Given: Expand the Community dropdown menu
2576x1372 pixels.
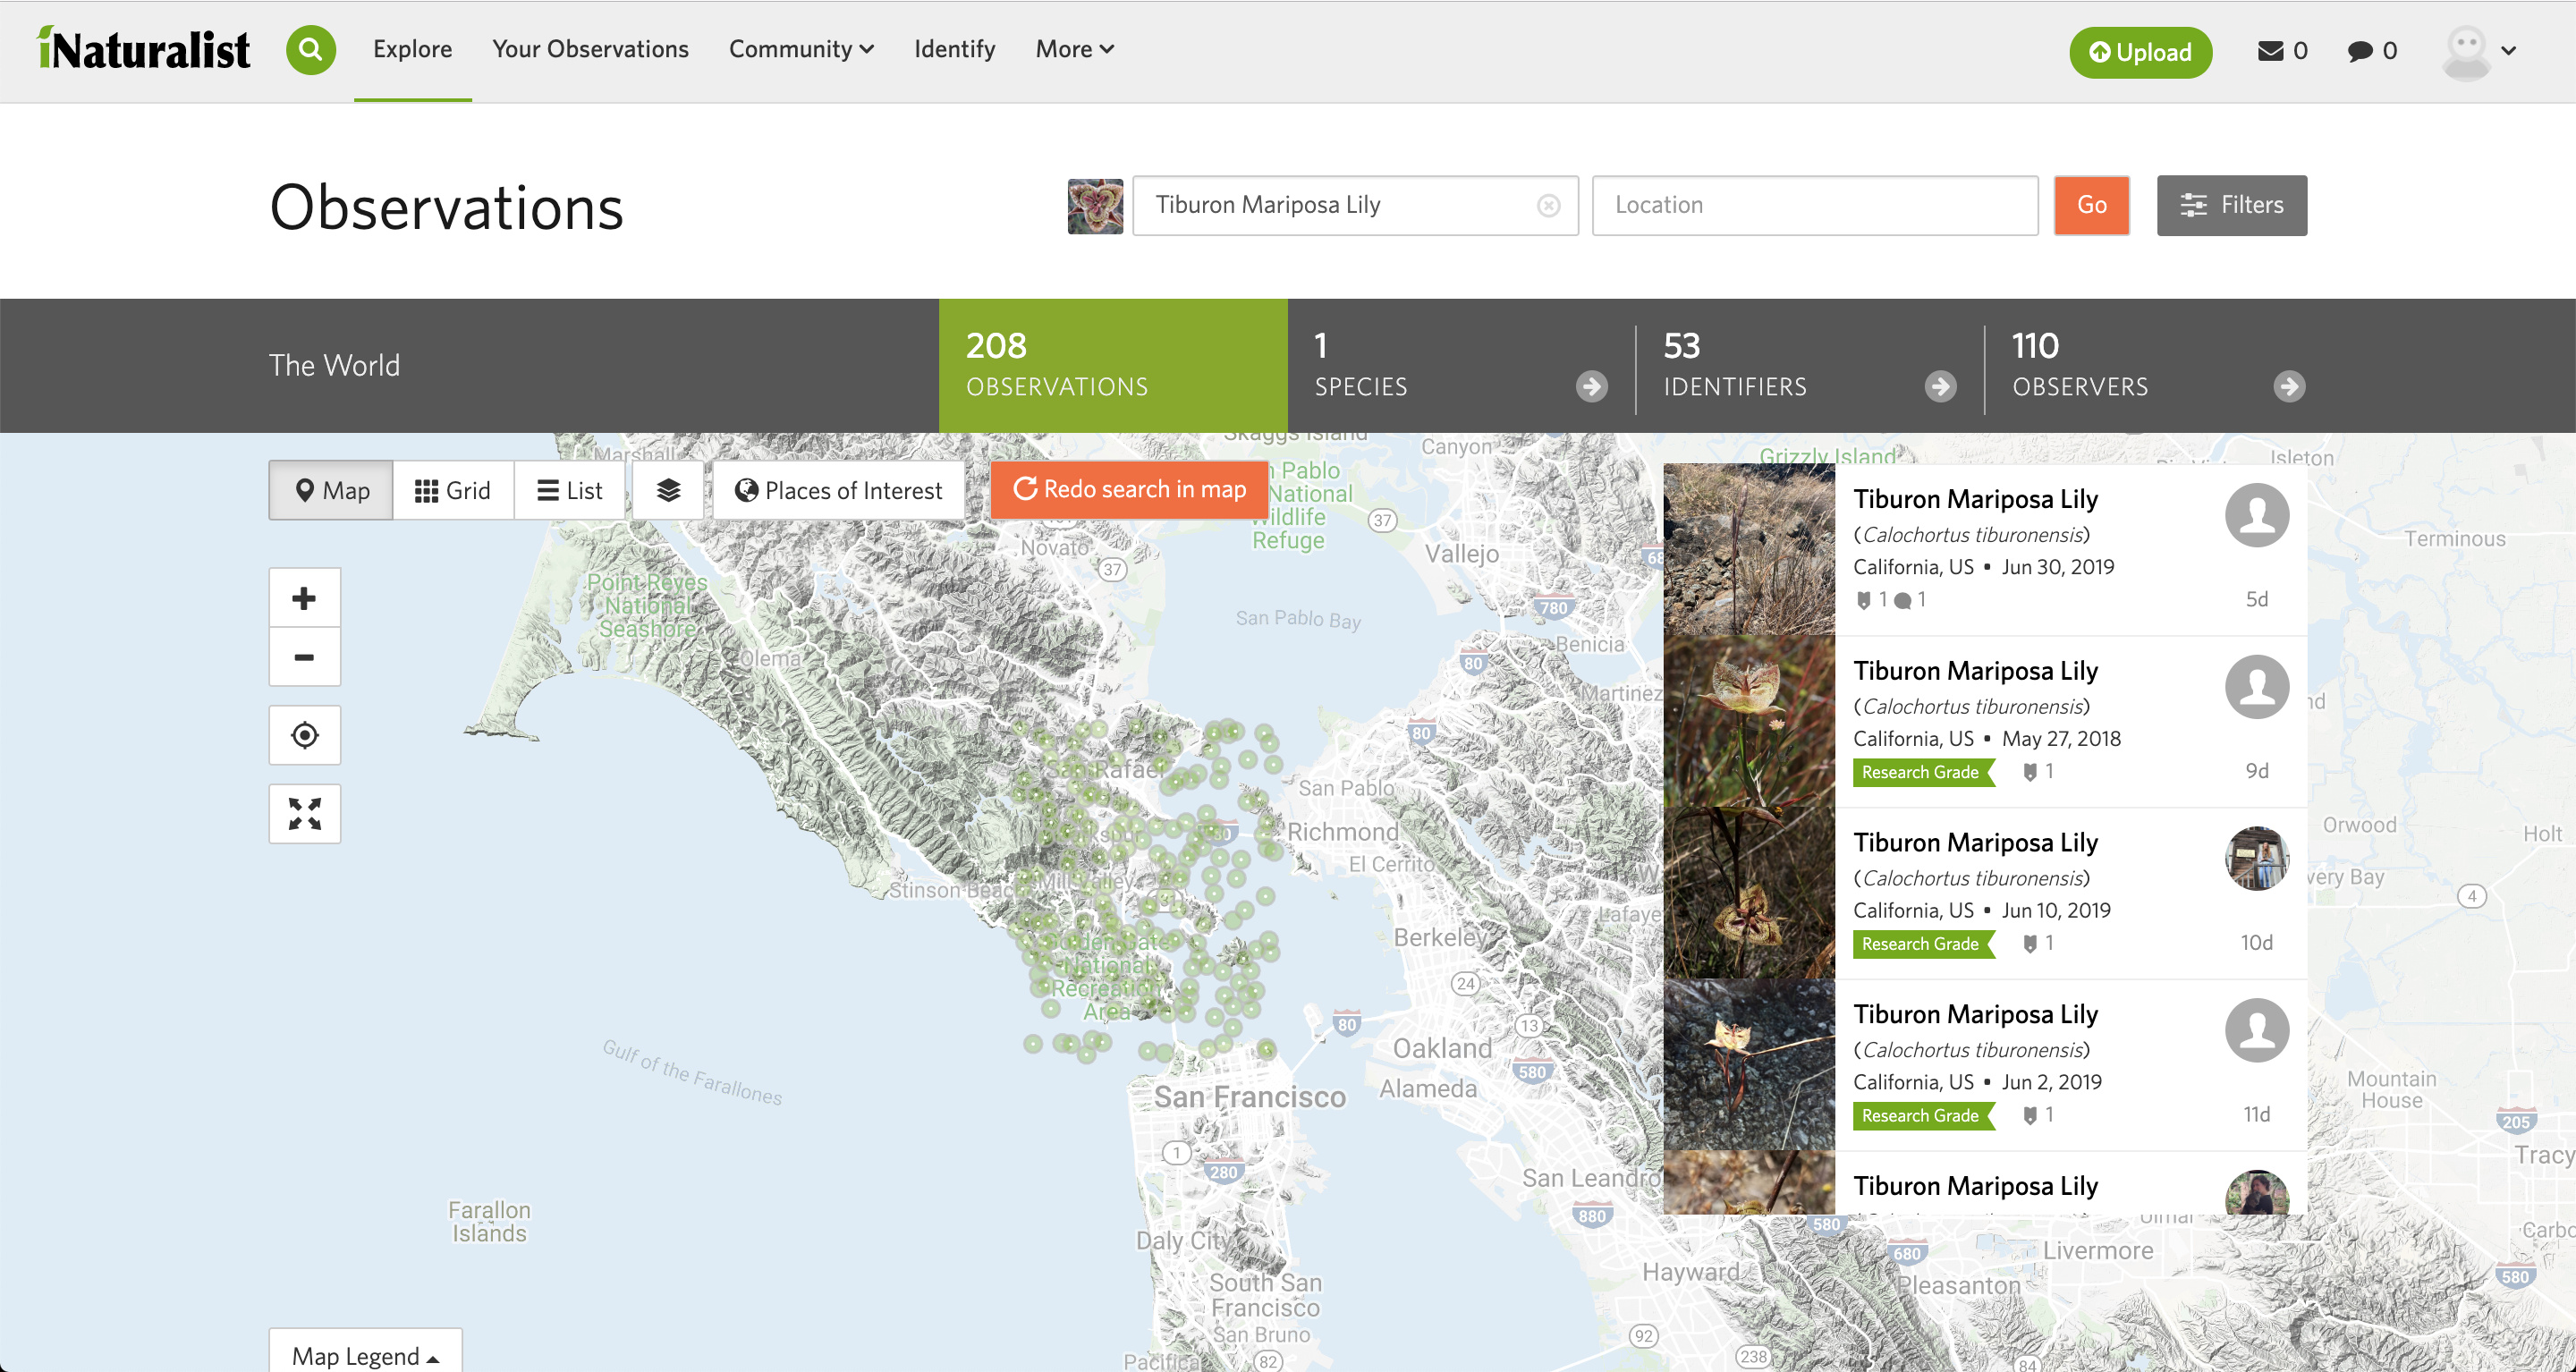Looking at the screenshot, I should (x=801, y=49).
